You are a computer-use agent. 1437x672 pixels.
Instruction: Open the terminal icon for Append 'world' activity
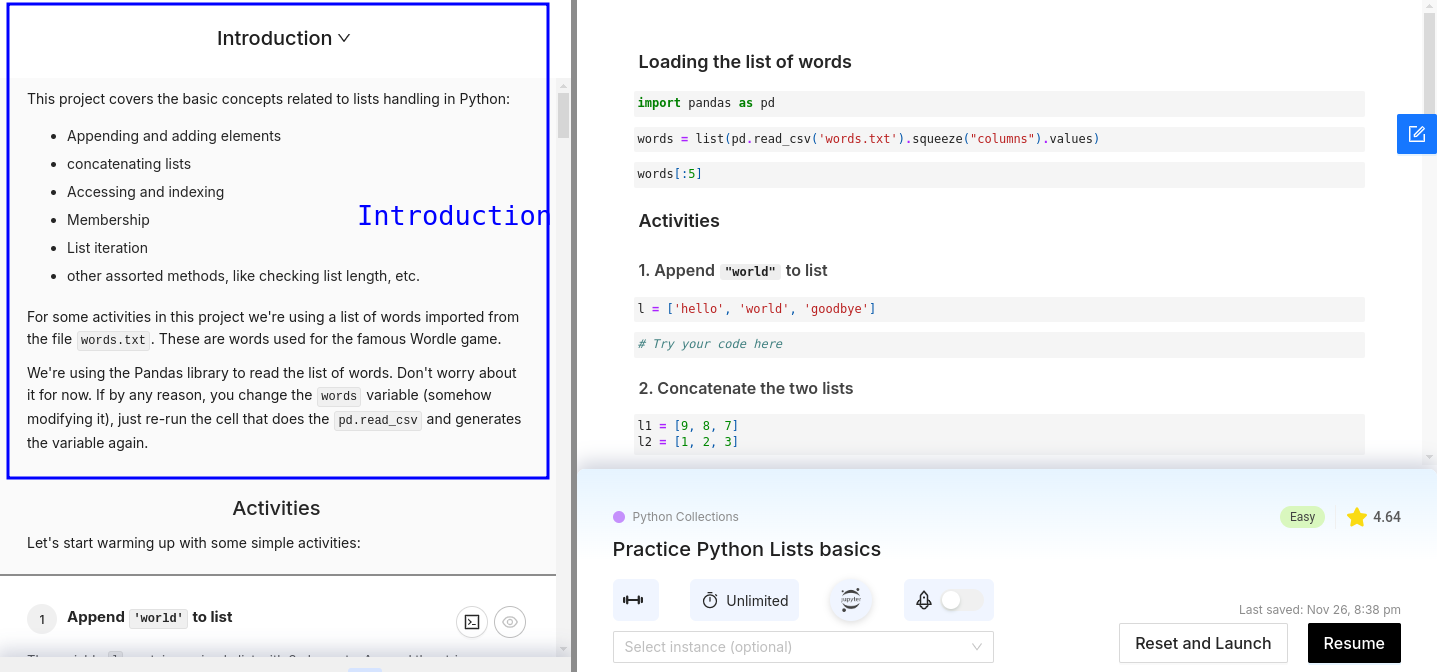point(472,622)
